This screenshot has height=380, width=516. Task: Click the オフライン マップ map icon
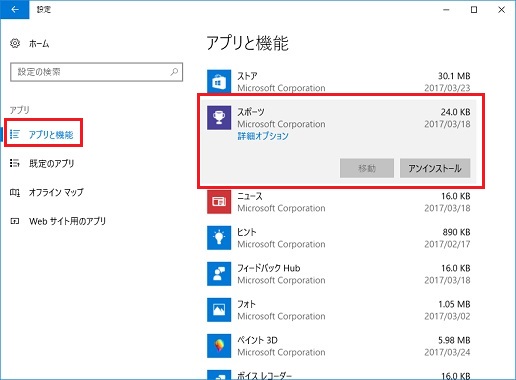pos(15,192)
